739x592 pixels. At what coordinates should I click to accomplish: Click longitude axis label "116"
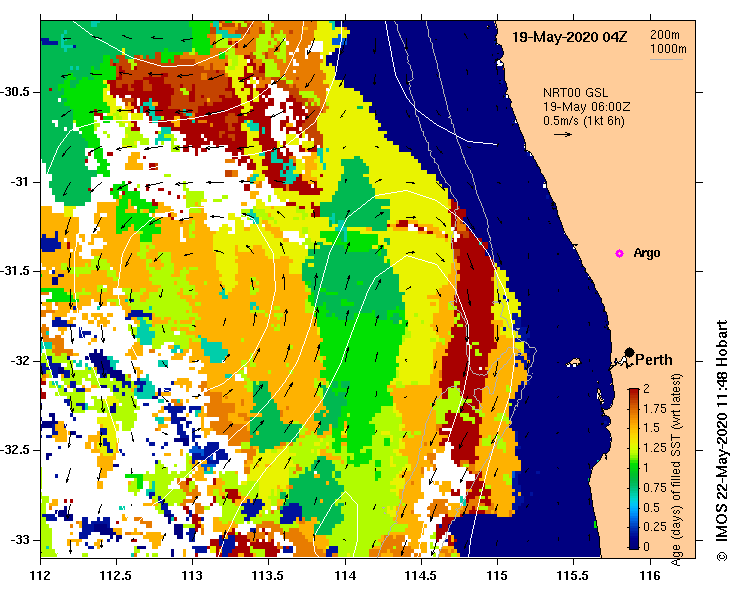(x=650, y=576)
